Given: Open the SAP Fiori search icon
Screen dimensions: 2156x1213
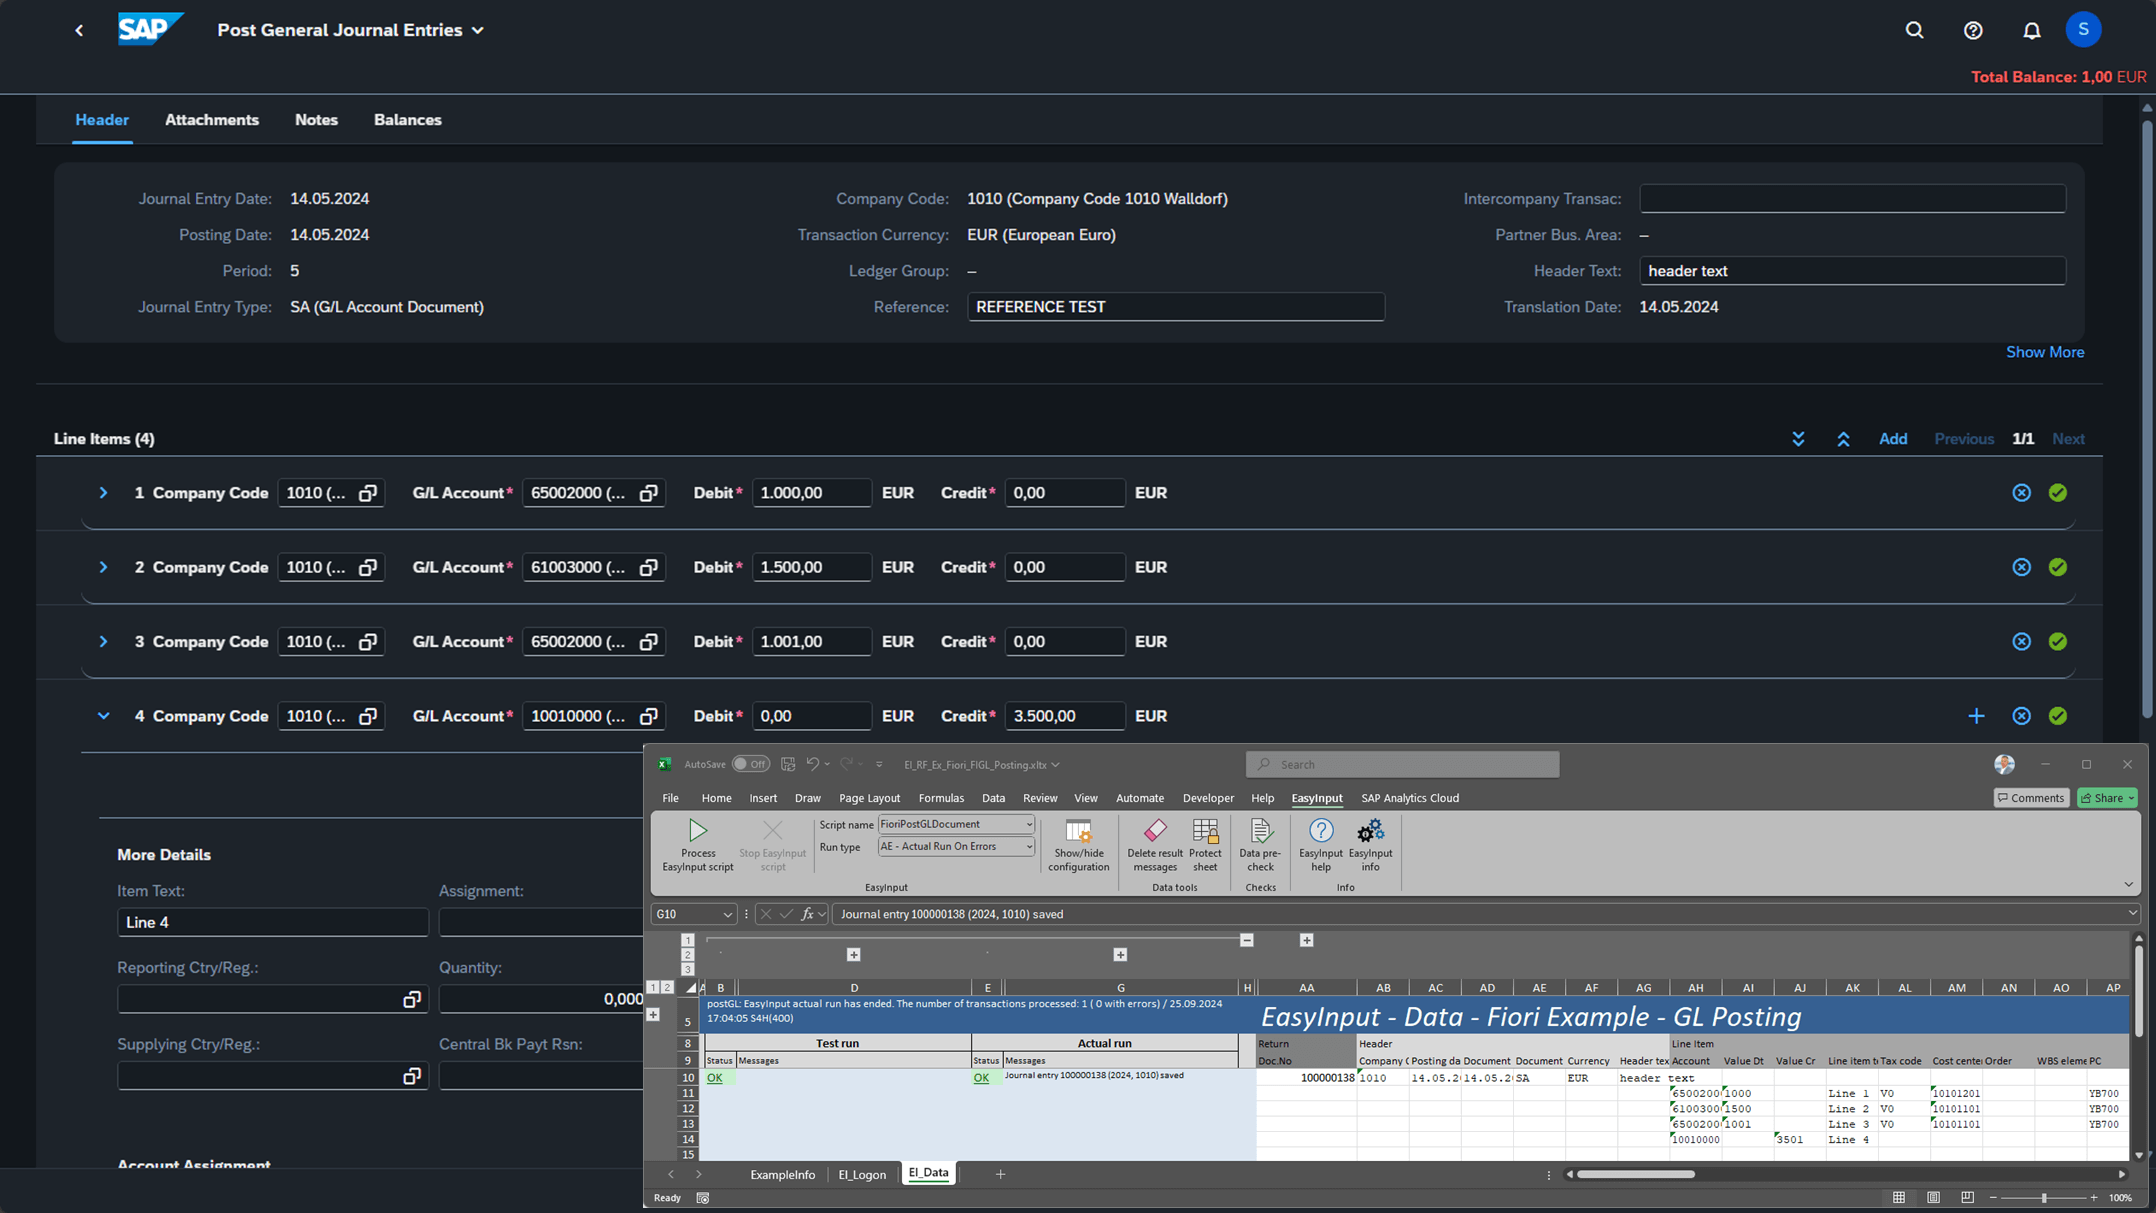Looking at the screenshot, I should (x=1914, y=30).
